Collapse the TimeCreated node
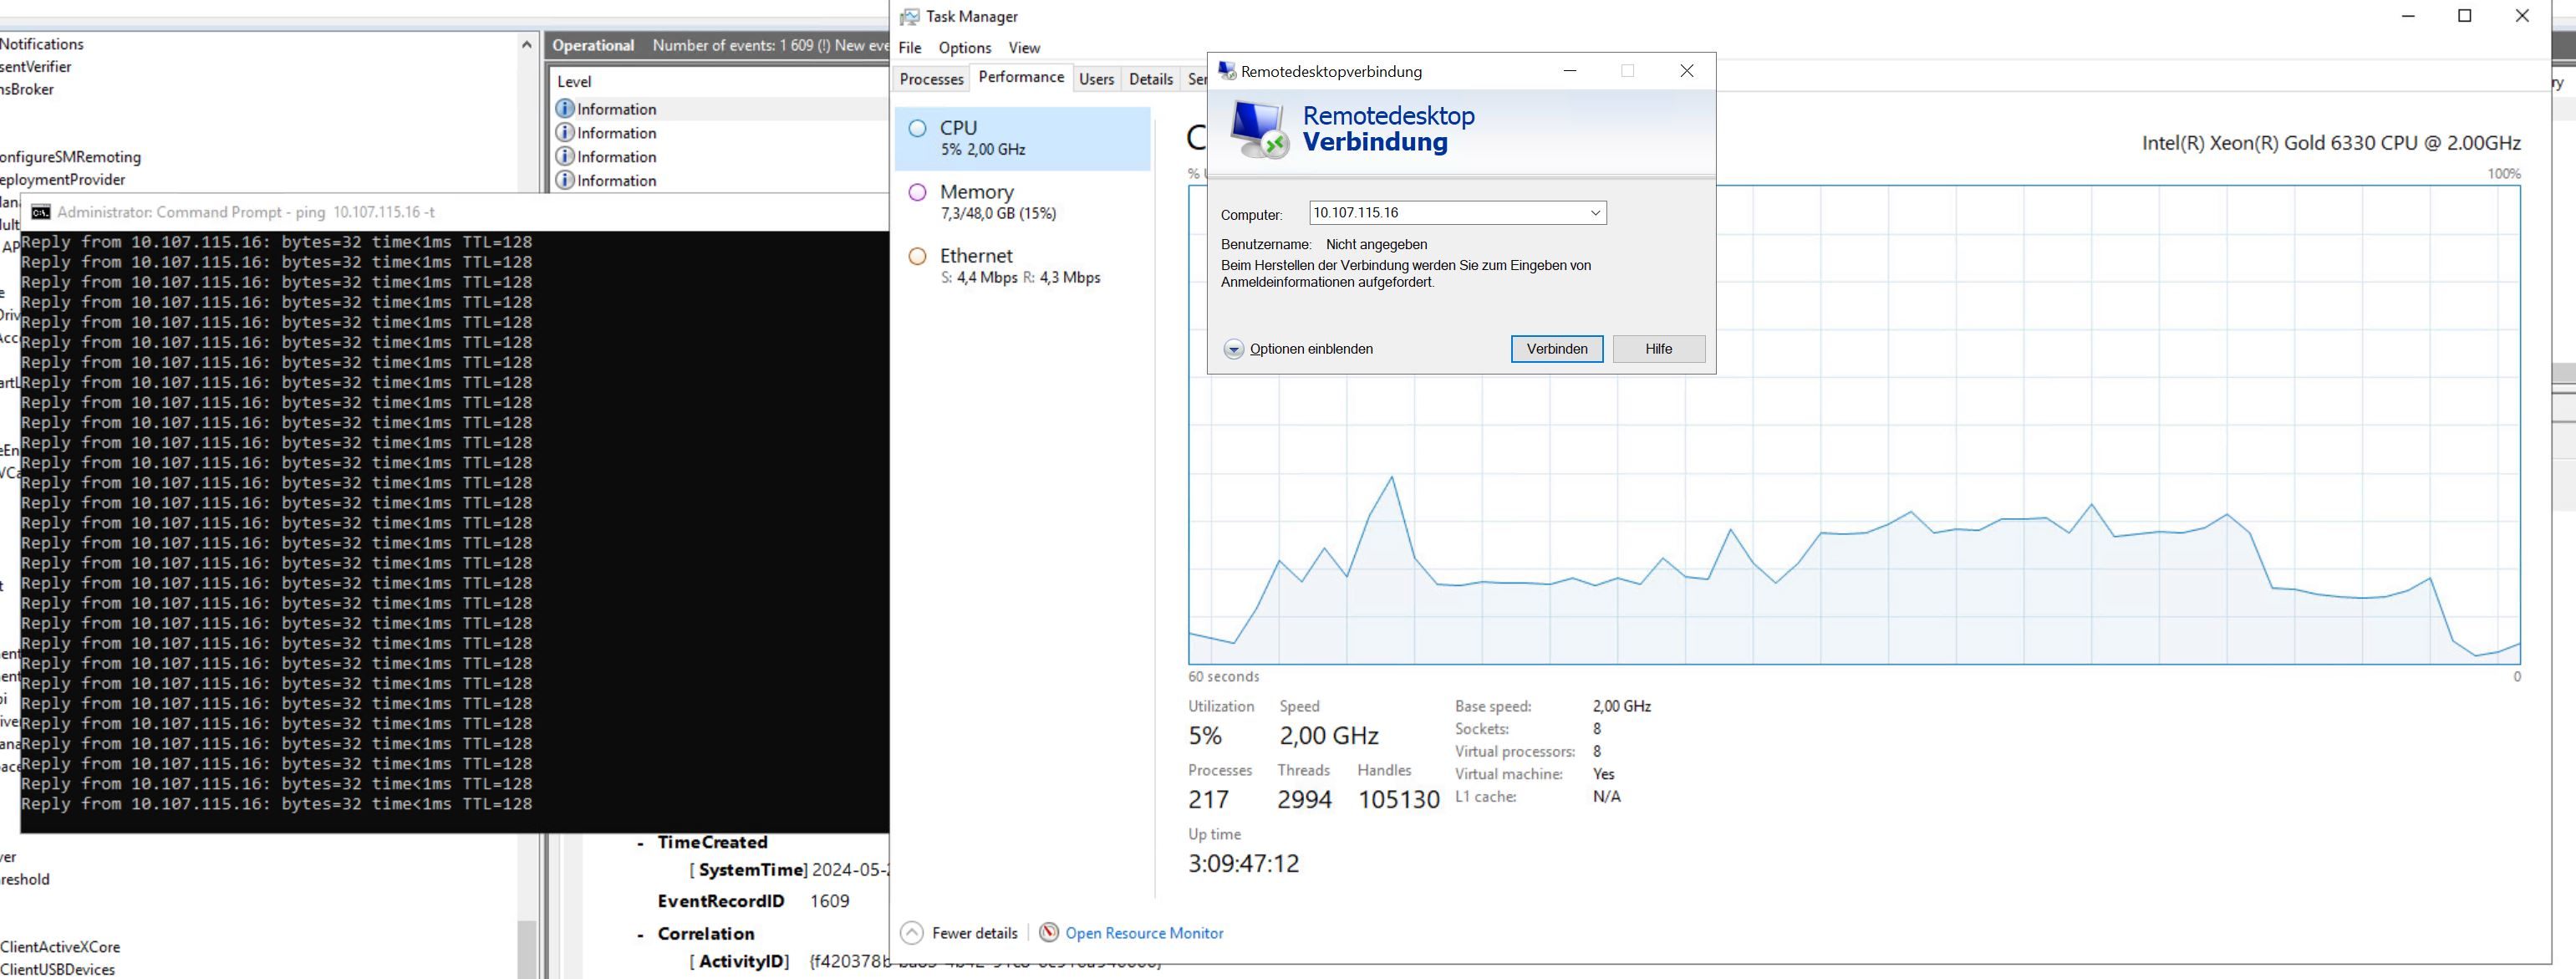The image size is (2576, 979). (640, 843)
